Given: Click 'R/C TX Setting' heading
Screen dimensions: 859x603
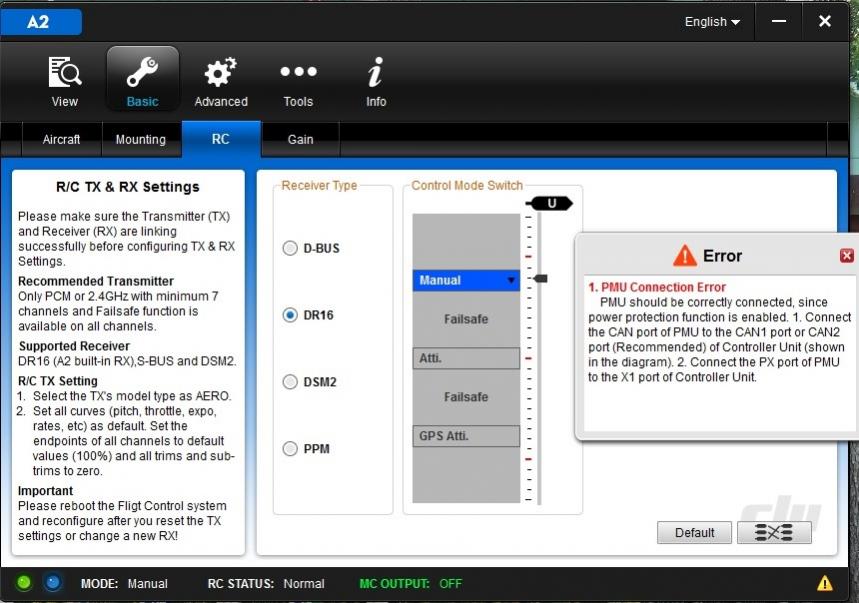Looking at the screenshot, I should (58, 381).
